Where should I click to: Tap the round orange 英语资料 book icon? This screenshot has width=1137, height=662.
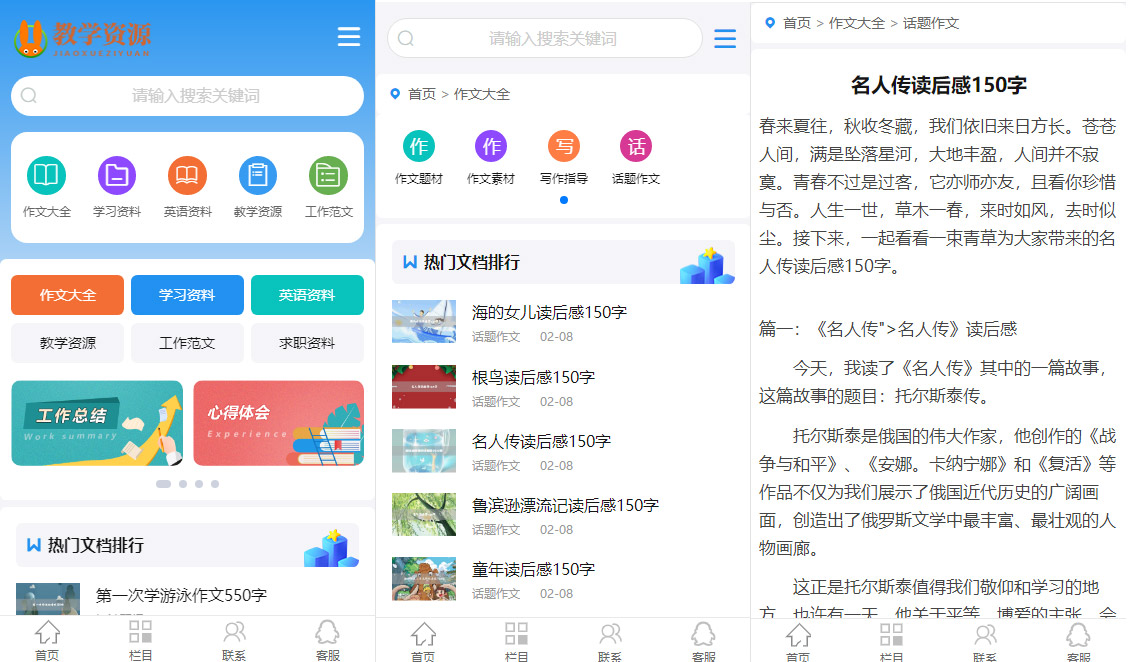[x=187, y=176]
